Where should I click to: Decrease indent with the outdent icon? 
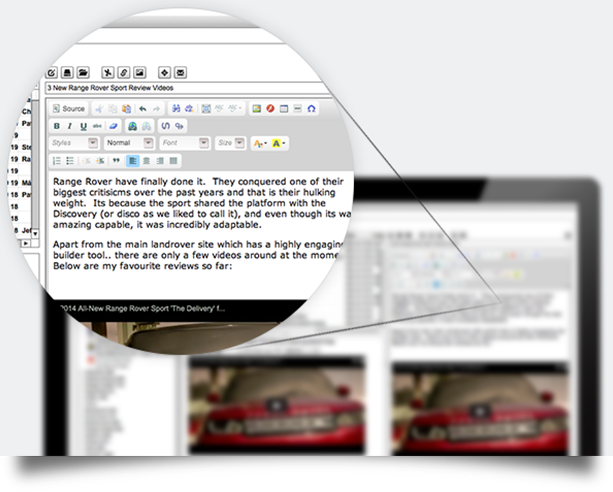click(x=86, y=161)
